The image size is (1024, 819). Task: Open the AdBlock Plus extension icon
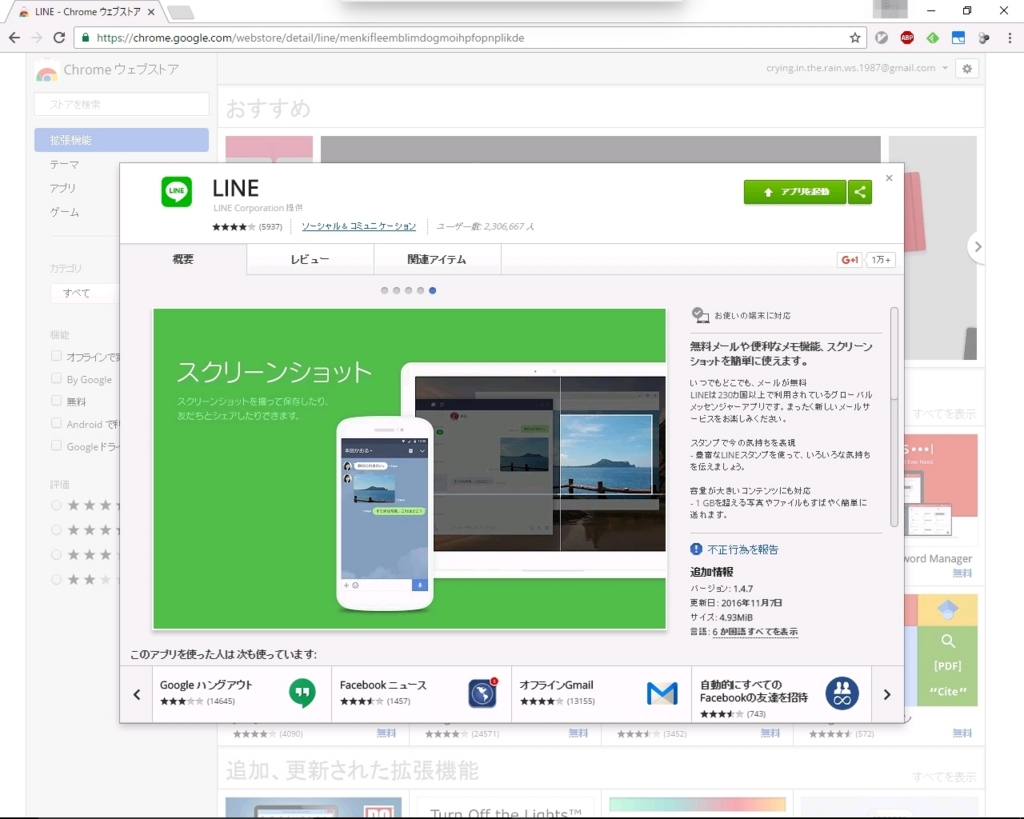(x=907, y=38)
